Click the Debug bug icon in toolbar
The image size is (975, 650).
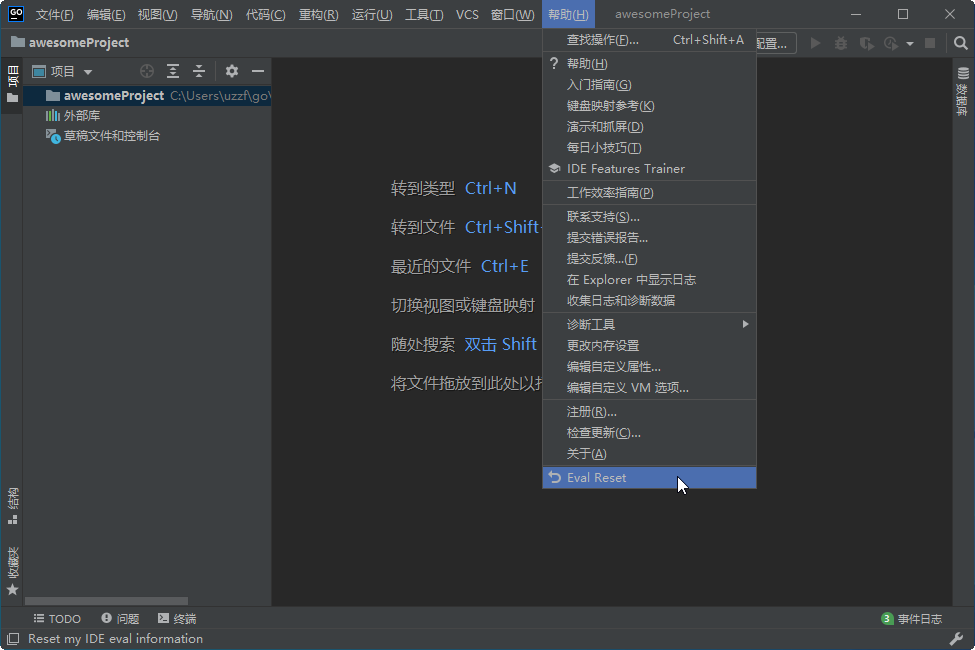click(841, 43)
